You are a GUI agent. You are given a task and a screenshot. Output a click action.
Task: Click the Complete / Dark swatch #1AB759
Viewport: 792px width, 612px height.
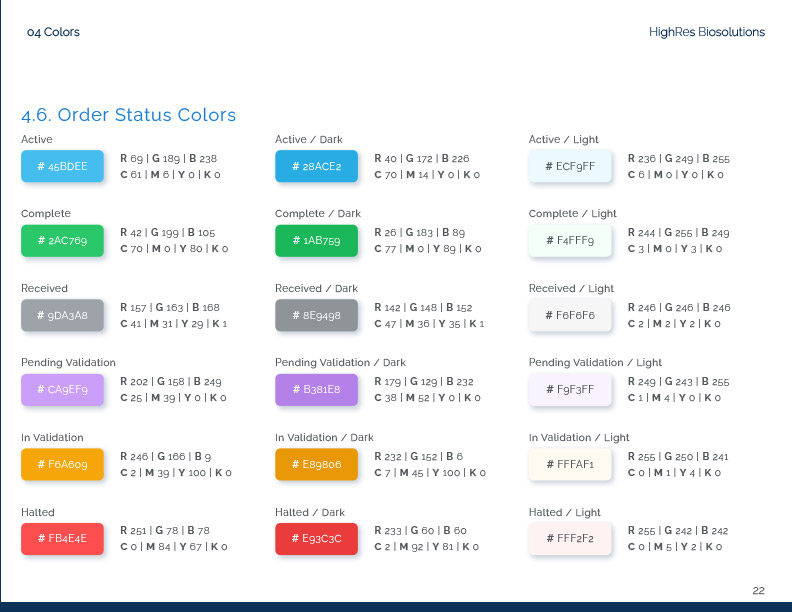(x=316, y=241)
